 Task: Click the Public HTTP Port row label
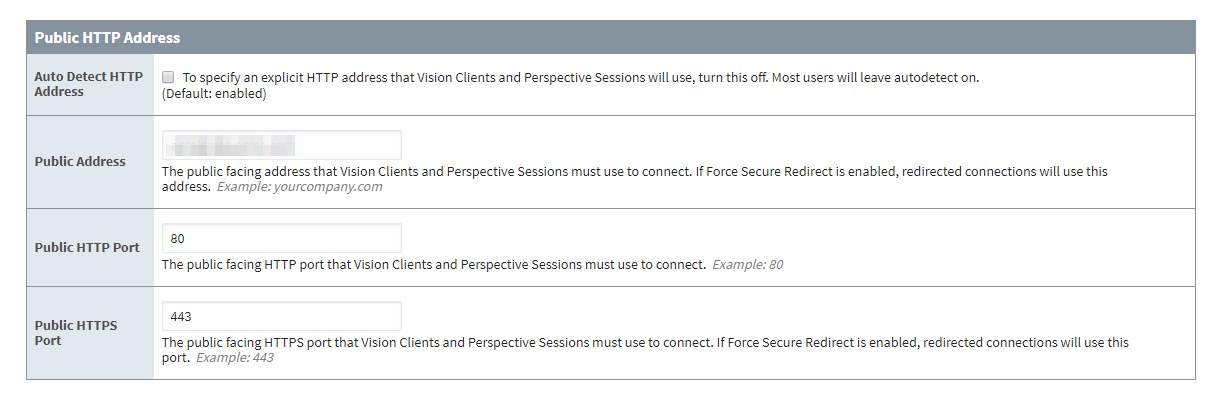pos(87,247)
